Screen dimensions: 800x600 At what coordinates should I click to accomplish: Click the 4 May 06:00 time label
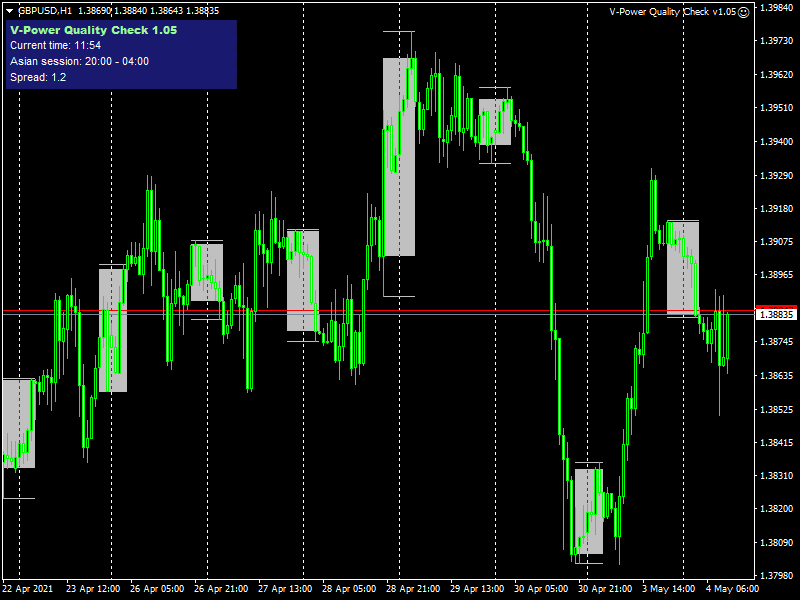point(730,588)
